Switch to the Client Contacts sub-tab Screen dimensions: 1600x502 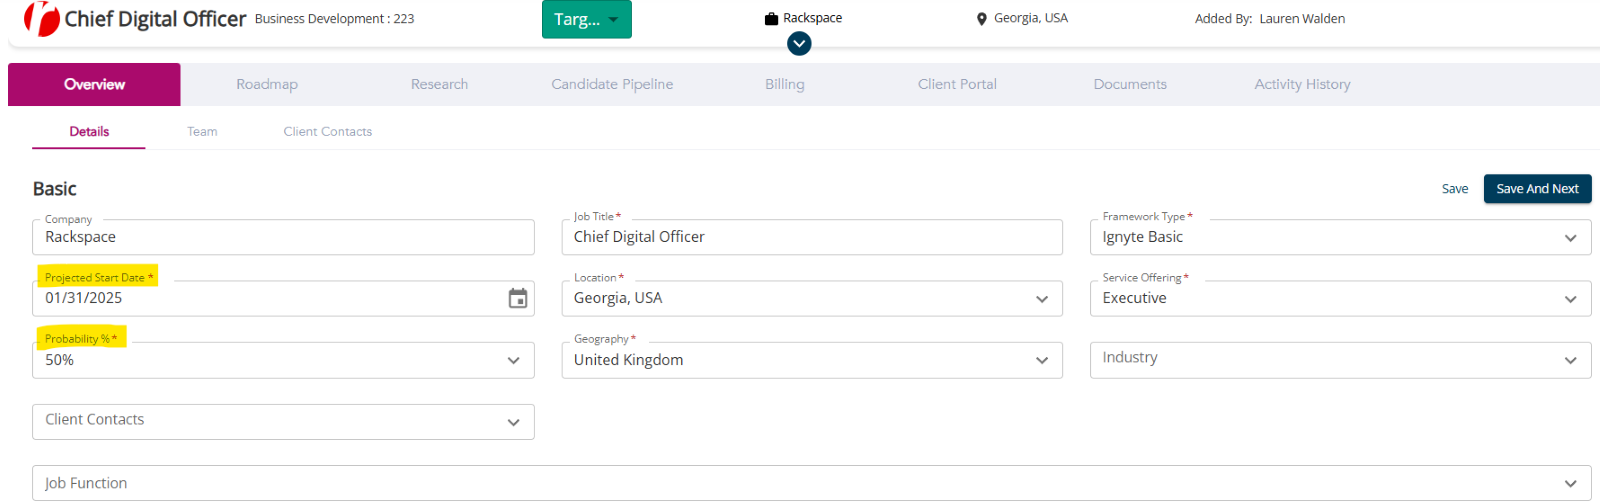327,131
